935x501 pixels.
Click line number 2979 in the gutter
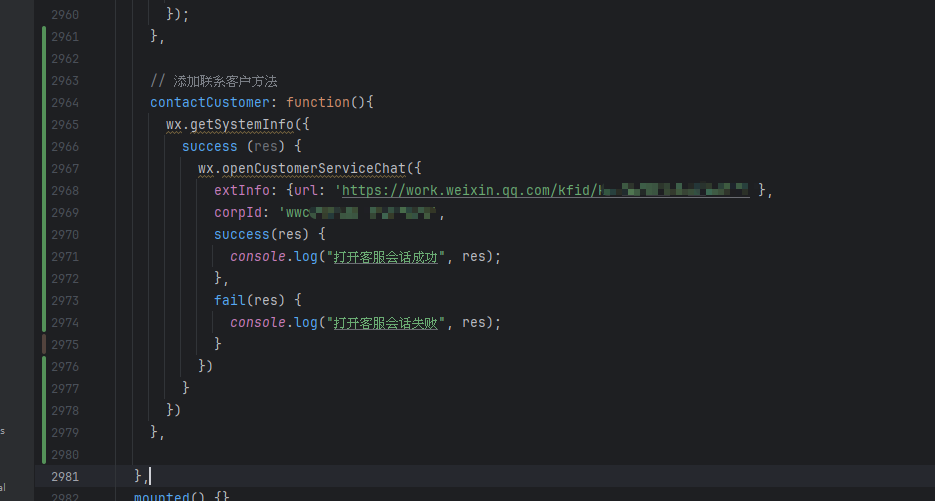click(x=65, y=433)
